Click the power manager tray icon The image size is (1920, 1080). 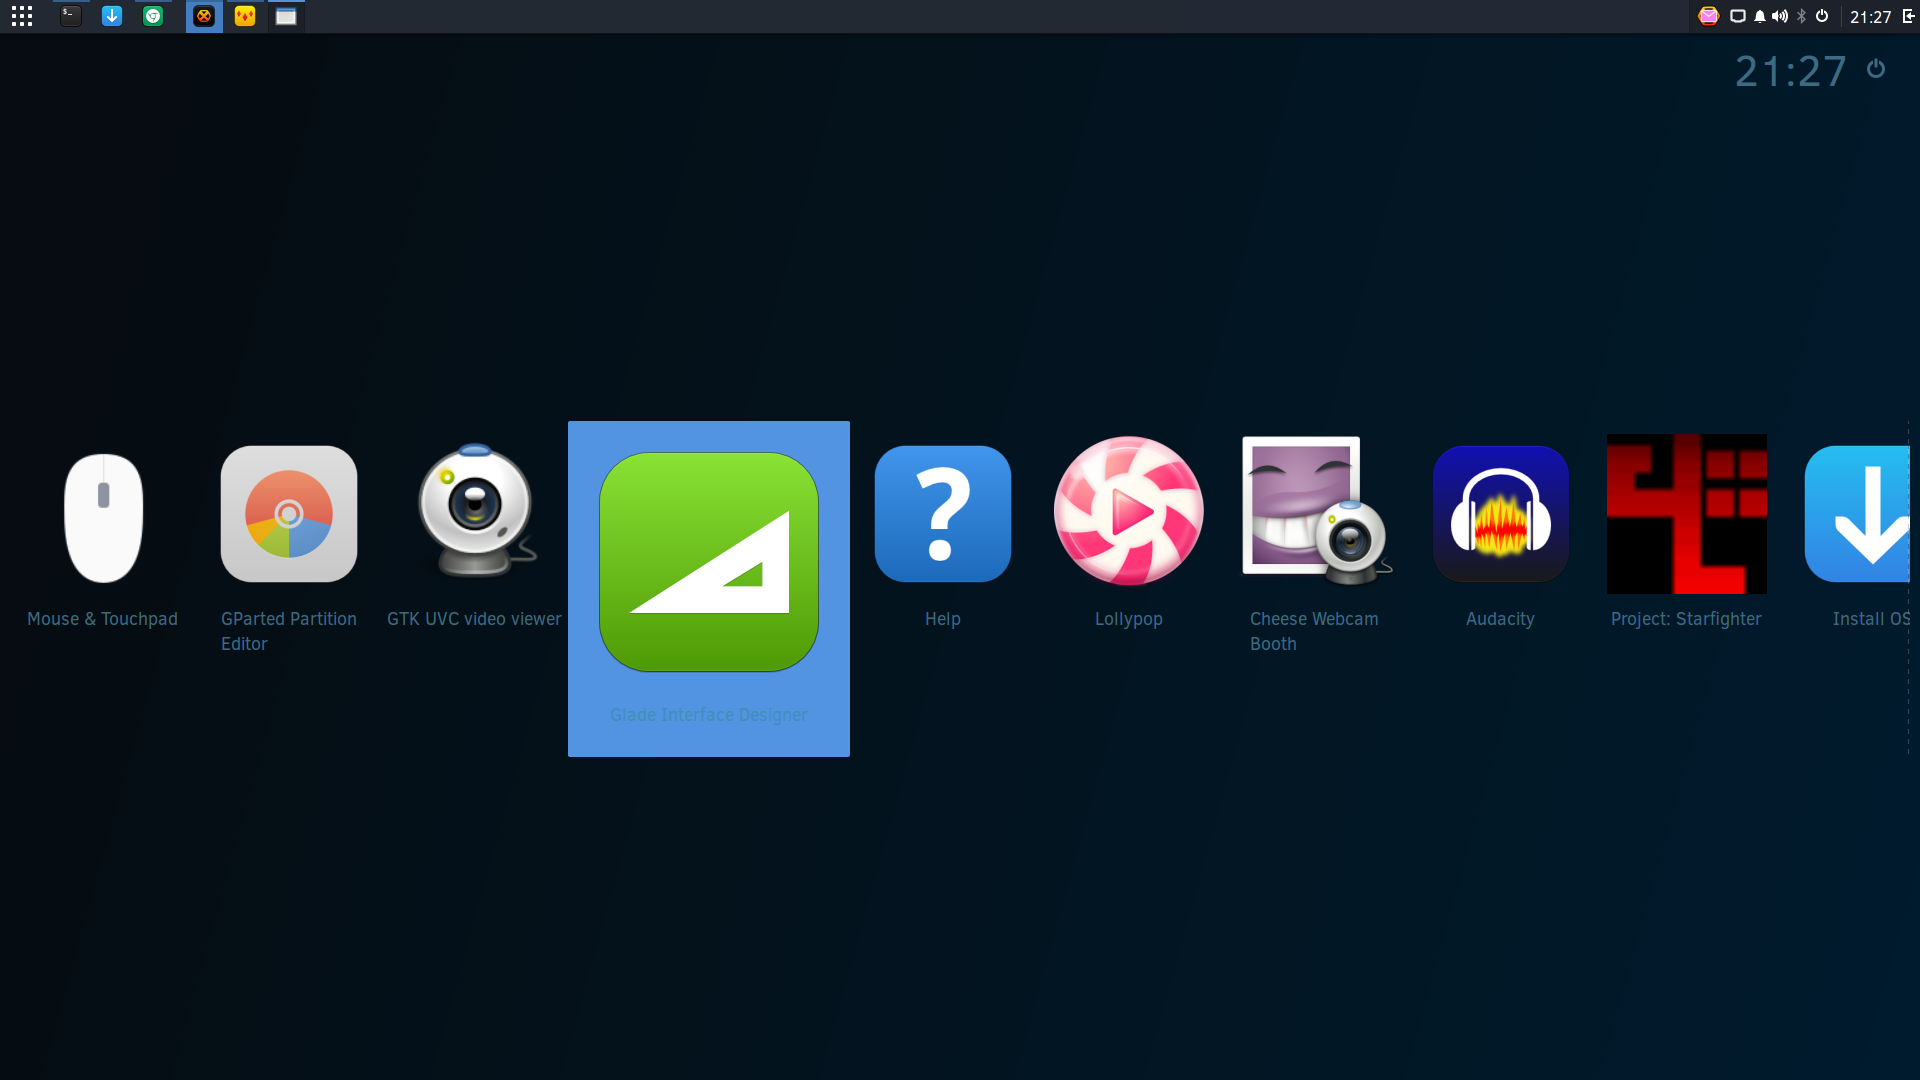1822,16
